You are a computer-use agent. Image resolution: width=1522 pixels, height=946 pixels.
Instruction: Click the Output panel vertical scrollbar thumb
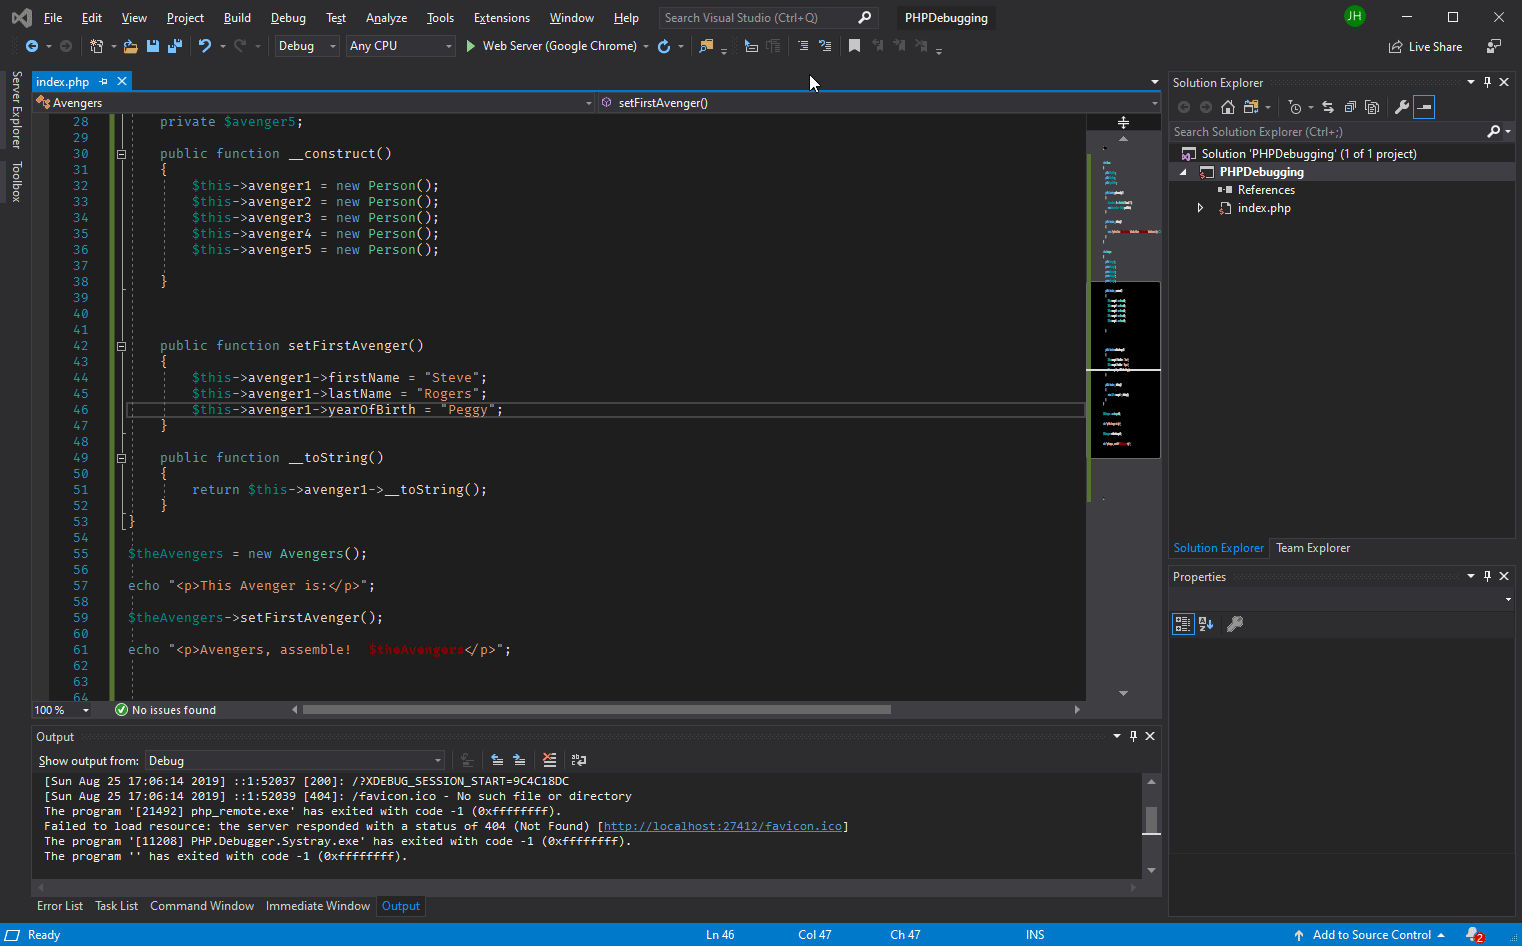(x=1151, y=819)
